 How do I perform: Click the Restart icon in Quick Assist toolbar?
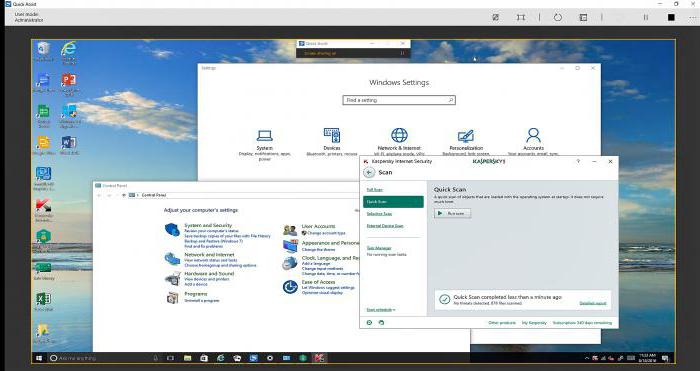(x=558, y=17)
